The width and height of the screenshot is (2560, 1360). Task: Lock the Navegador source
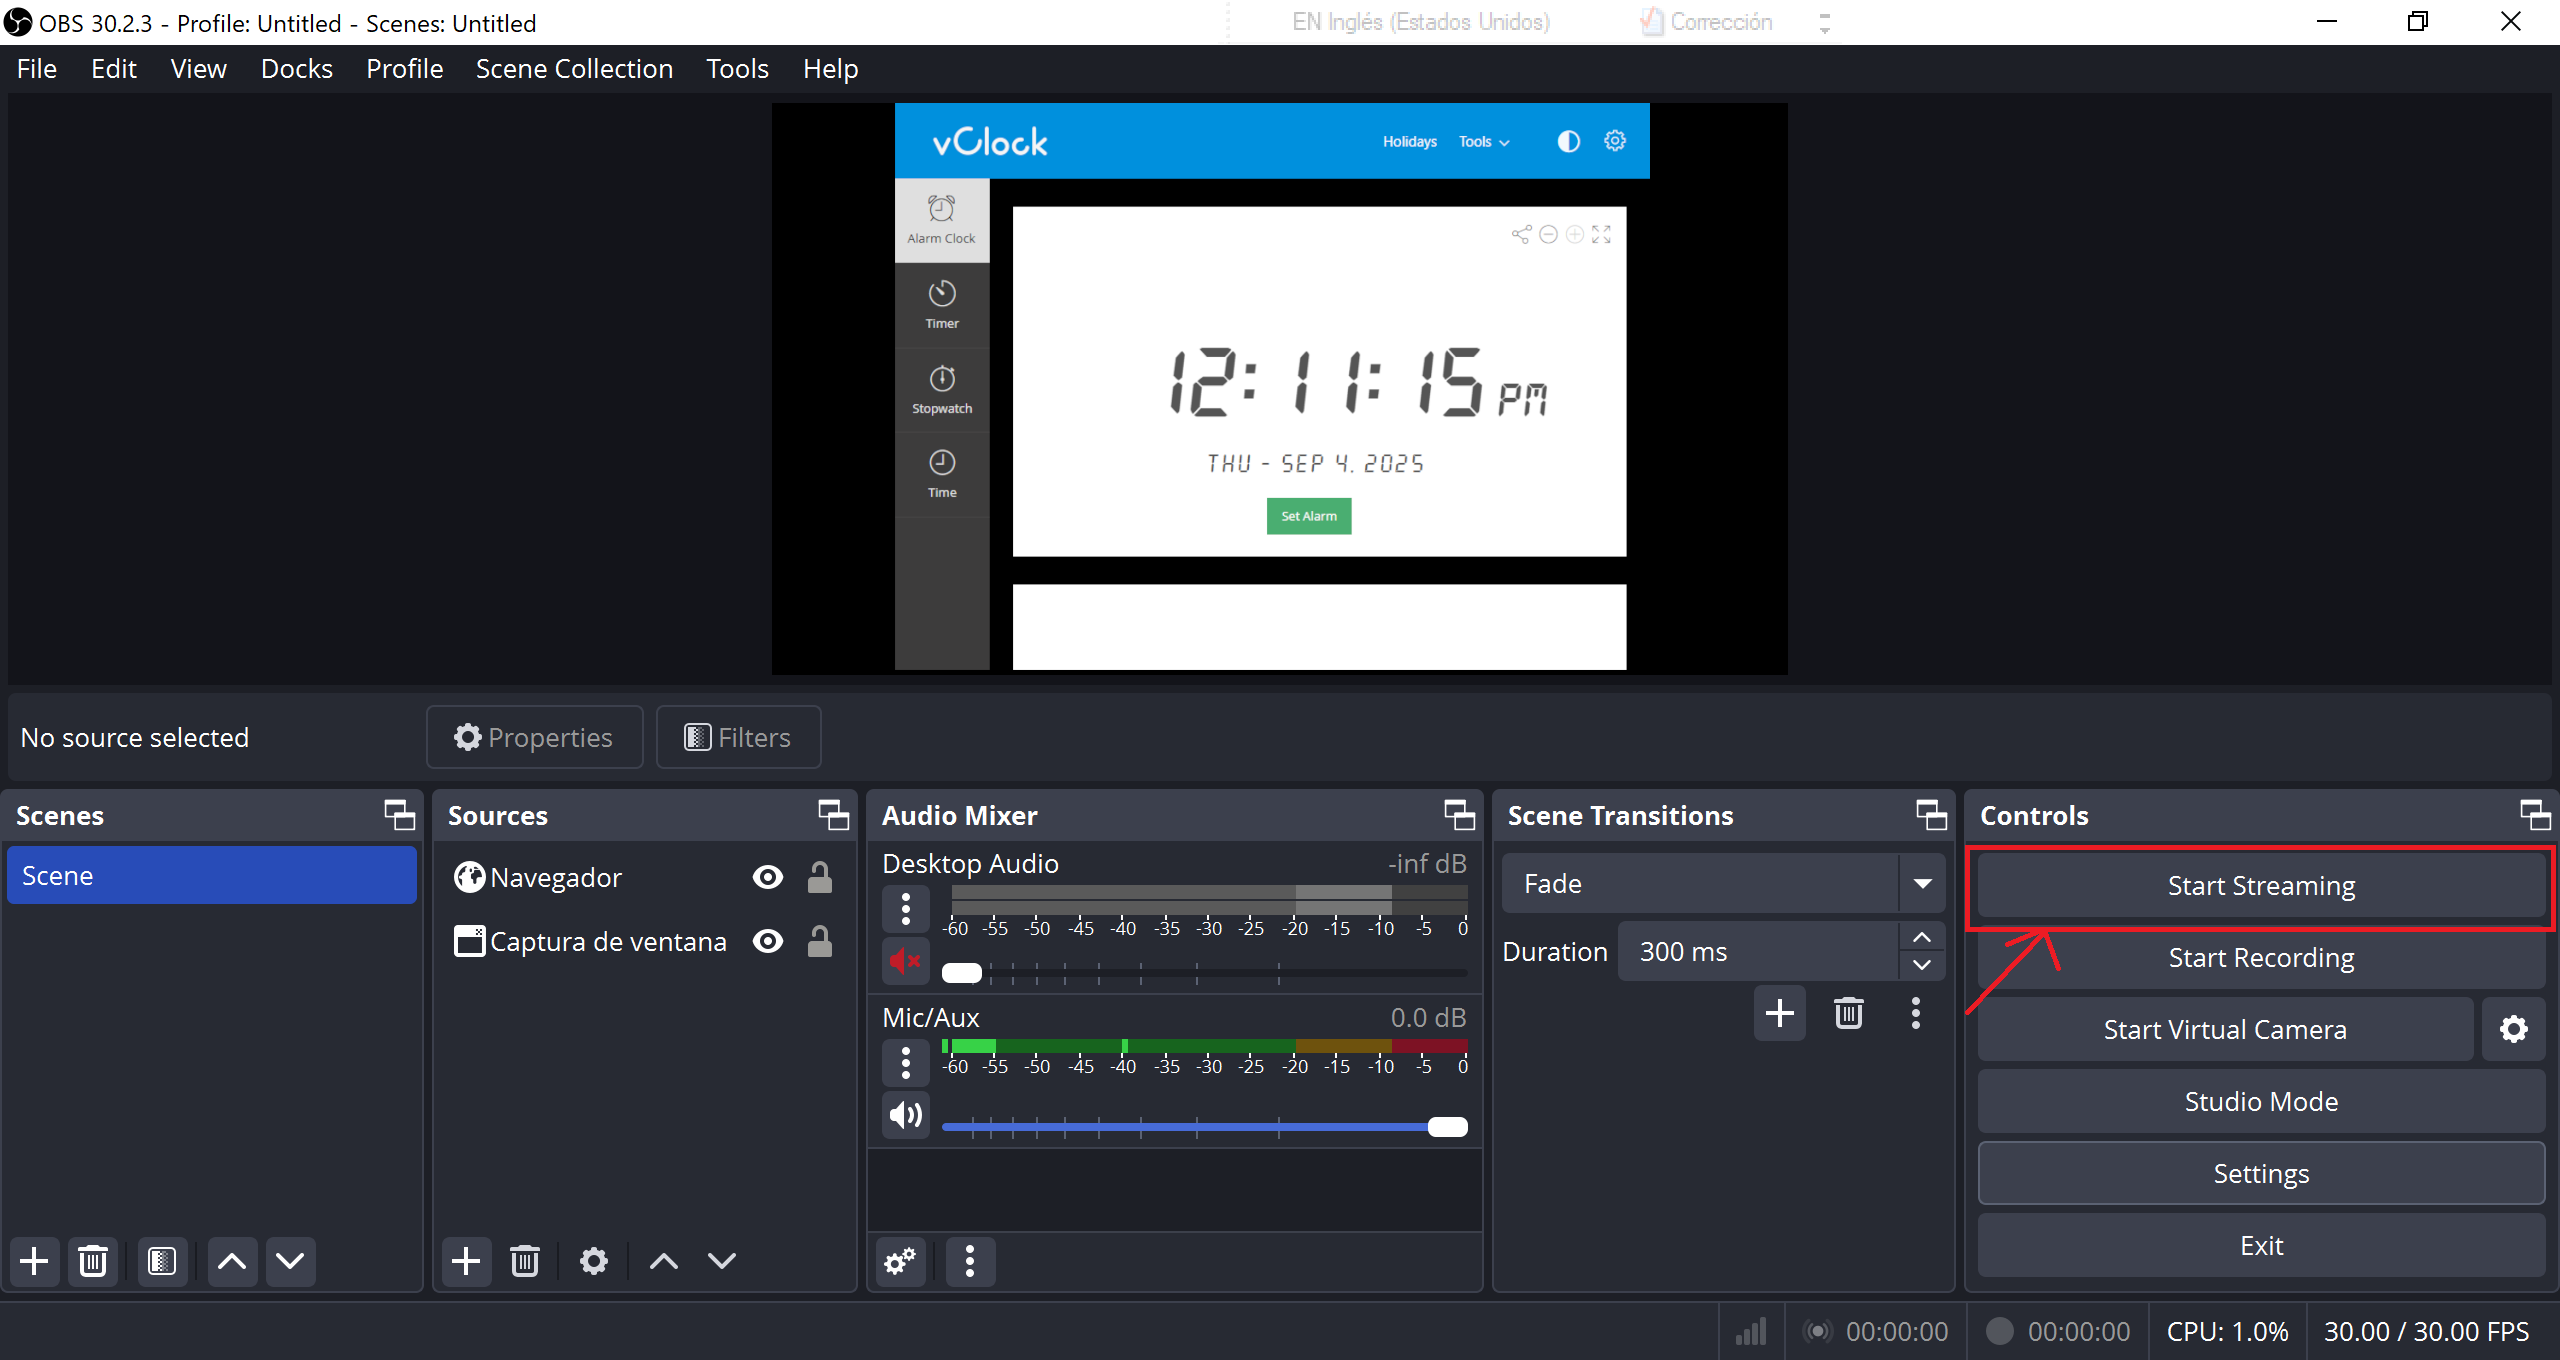pyautogui.click(x=820, y=877)
